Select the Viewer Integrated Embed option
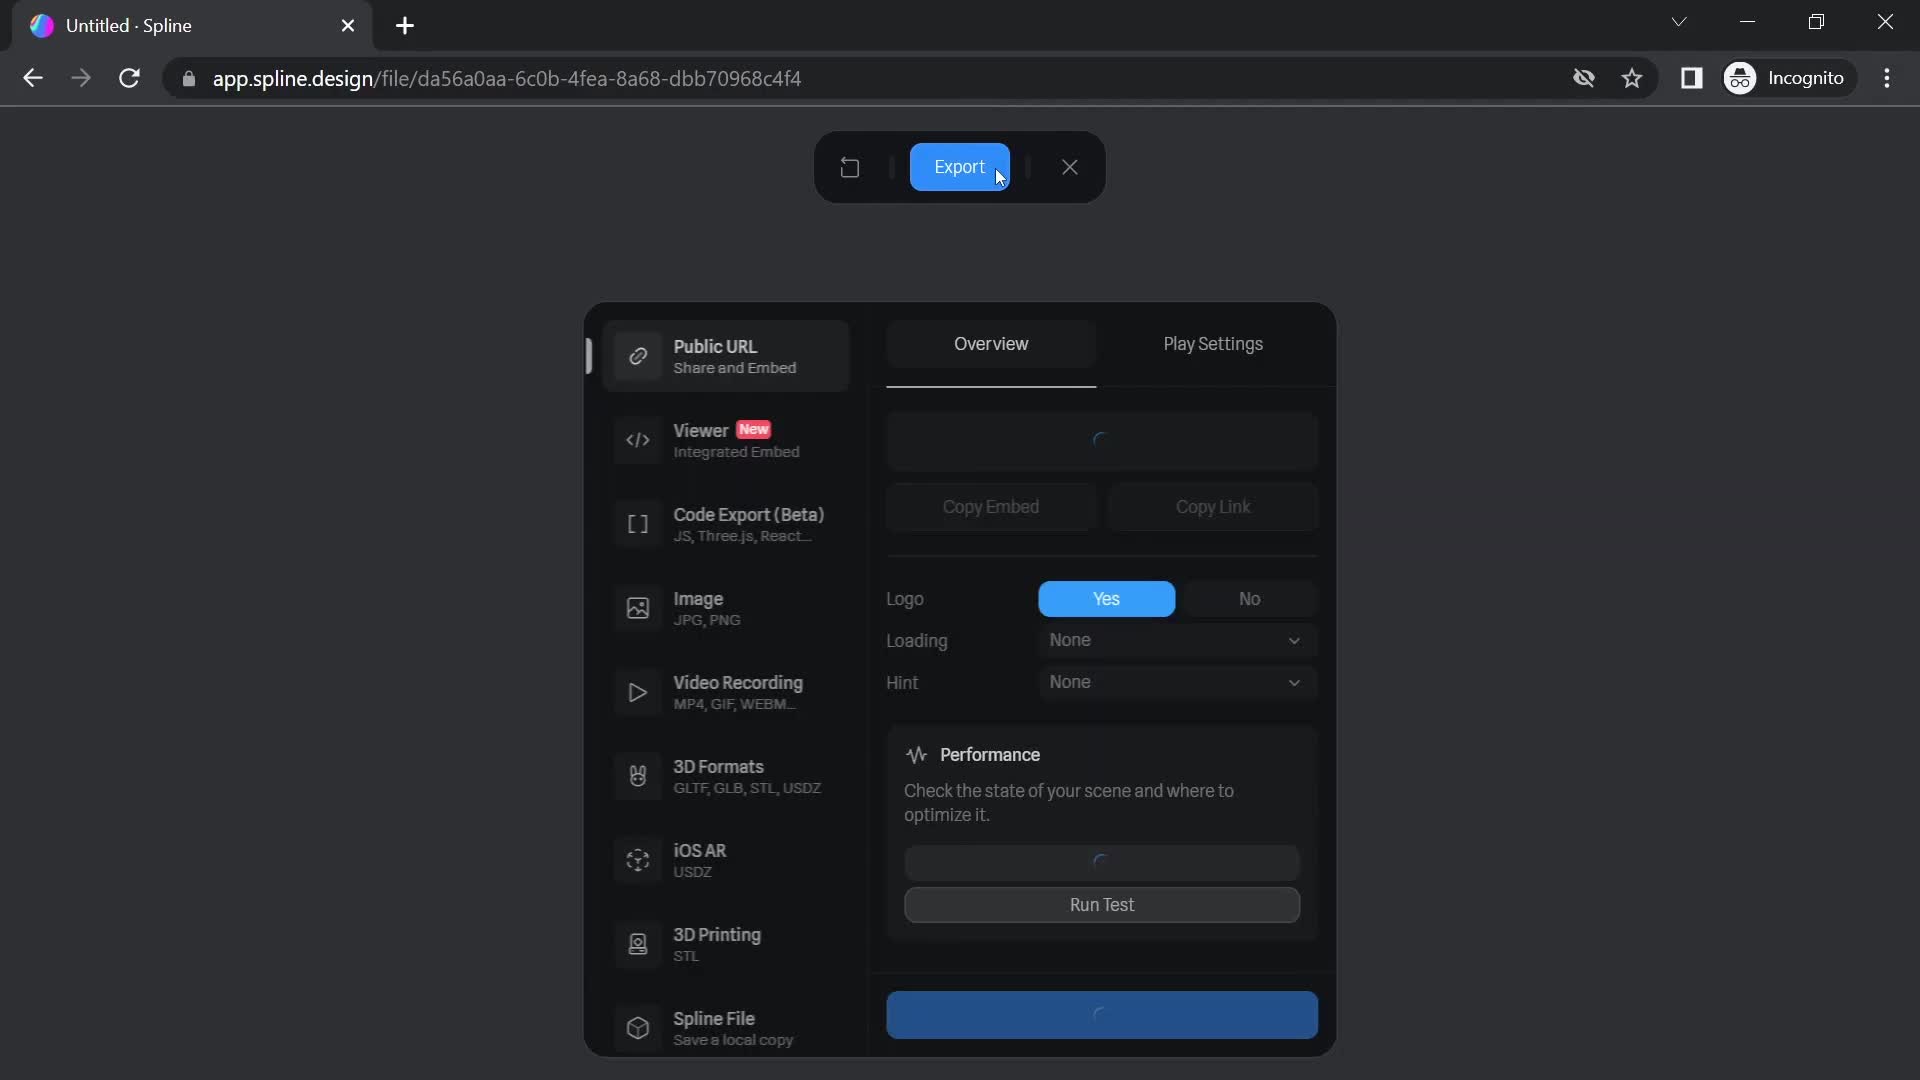Image resolution: width=1920 pixels, height=1080 pixels. coord(732,439)
